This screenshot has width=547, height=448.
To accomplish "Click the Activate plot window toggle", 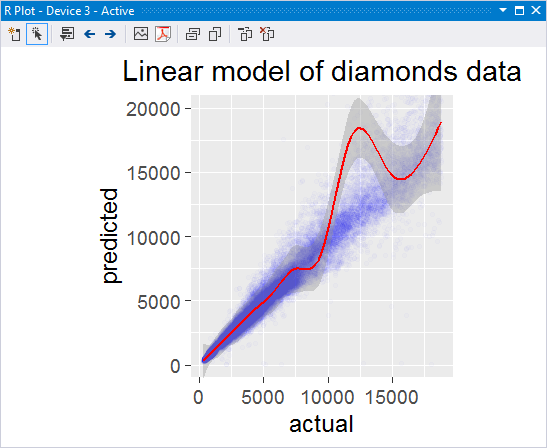I will (x=37, y=34).
